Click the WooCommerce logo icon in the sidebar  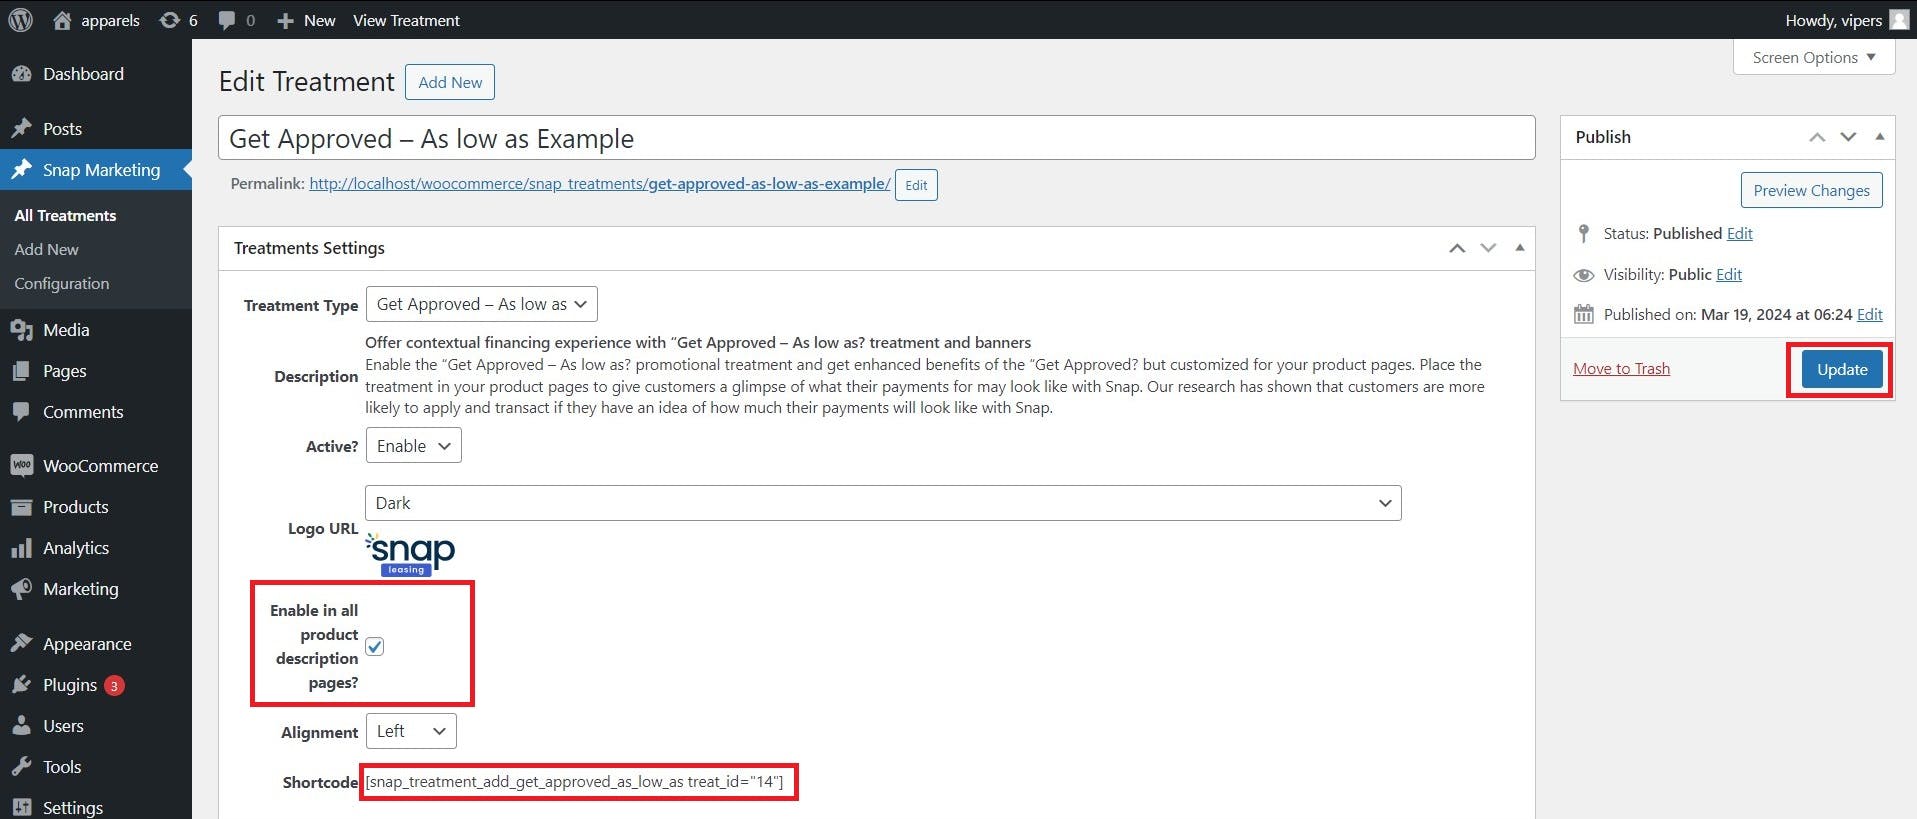pyautogui.click(x=21, y=466)
